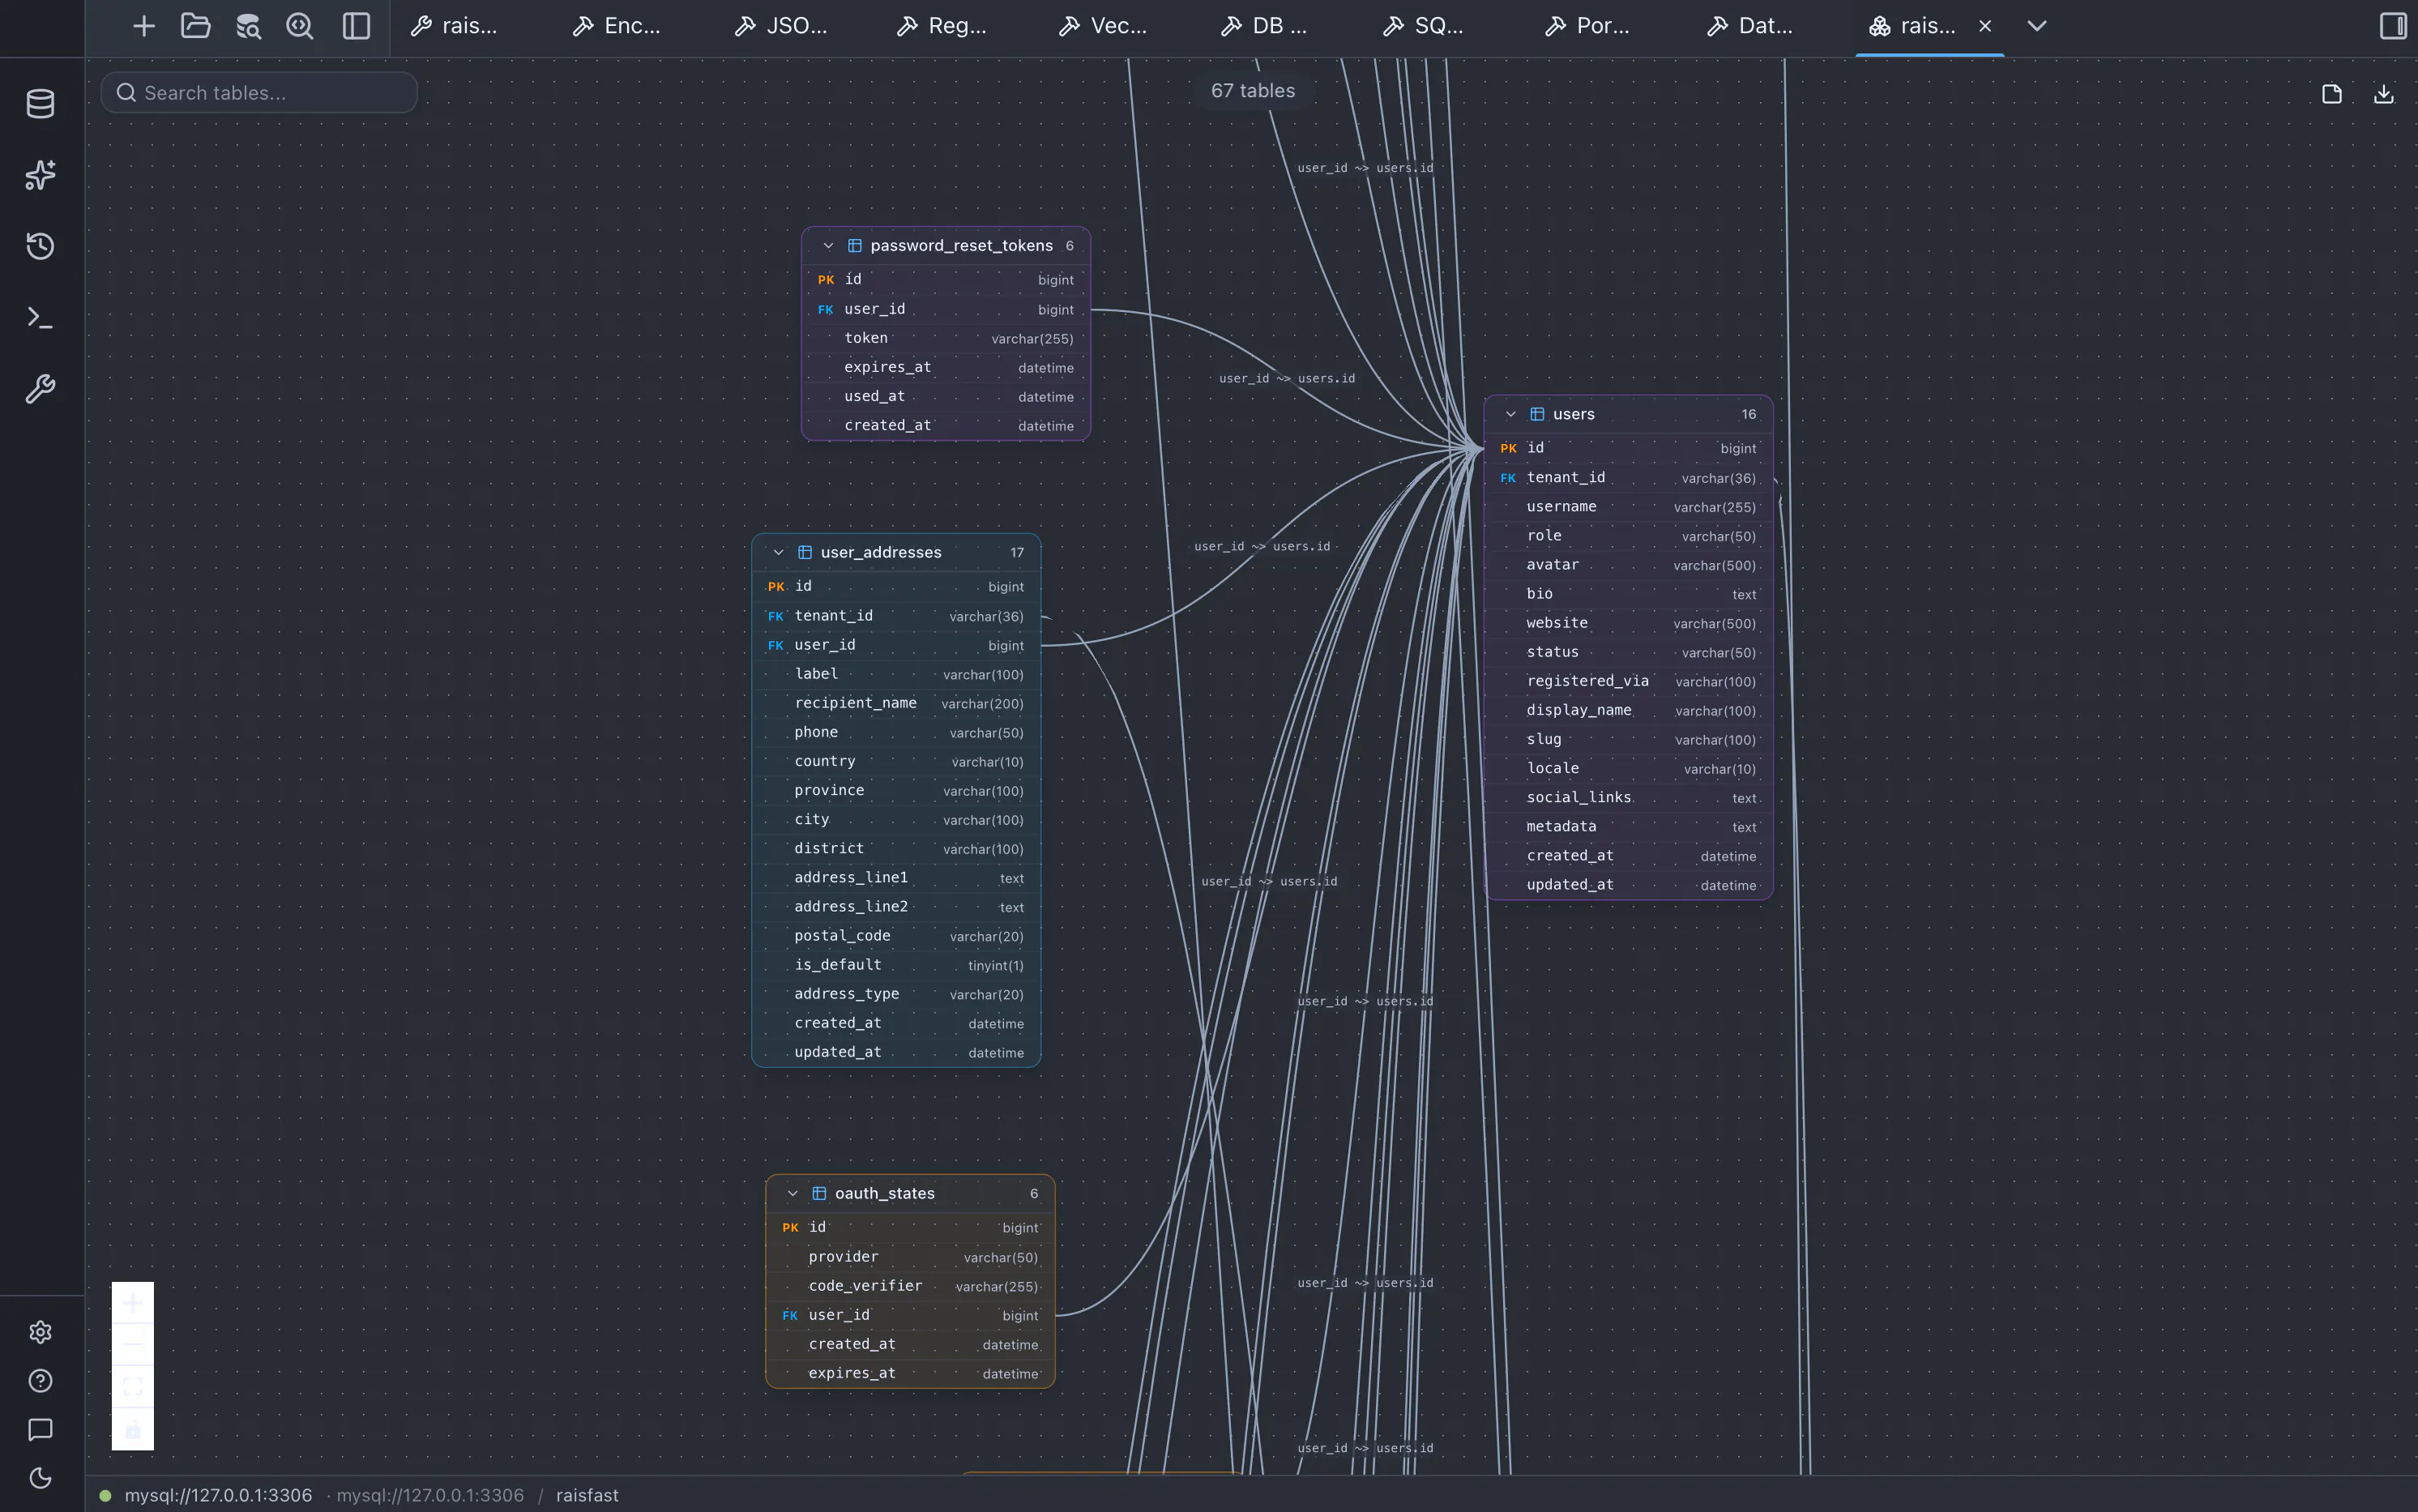
Task: Click the download export icon
Action: pyautogui.click(x=2384, y=94)
